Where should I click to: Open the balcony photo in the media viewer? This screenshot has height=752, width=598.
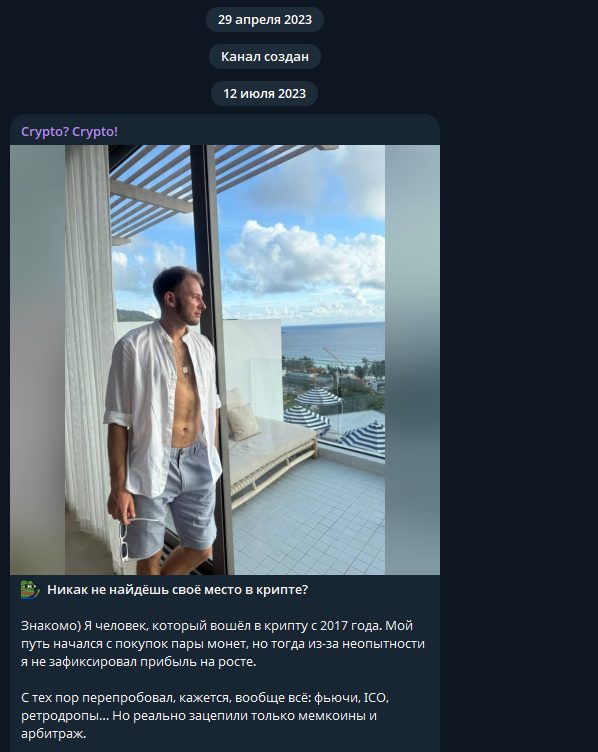click(x=225, y=360)
